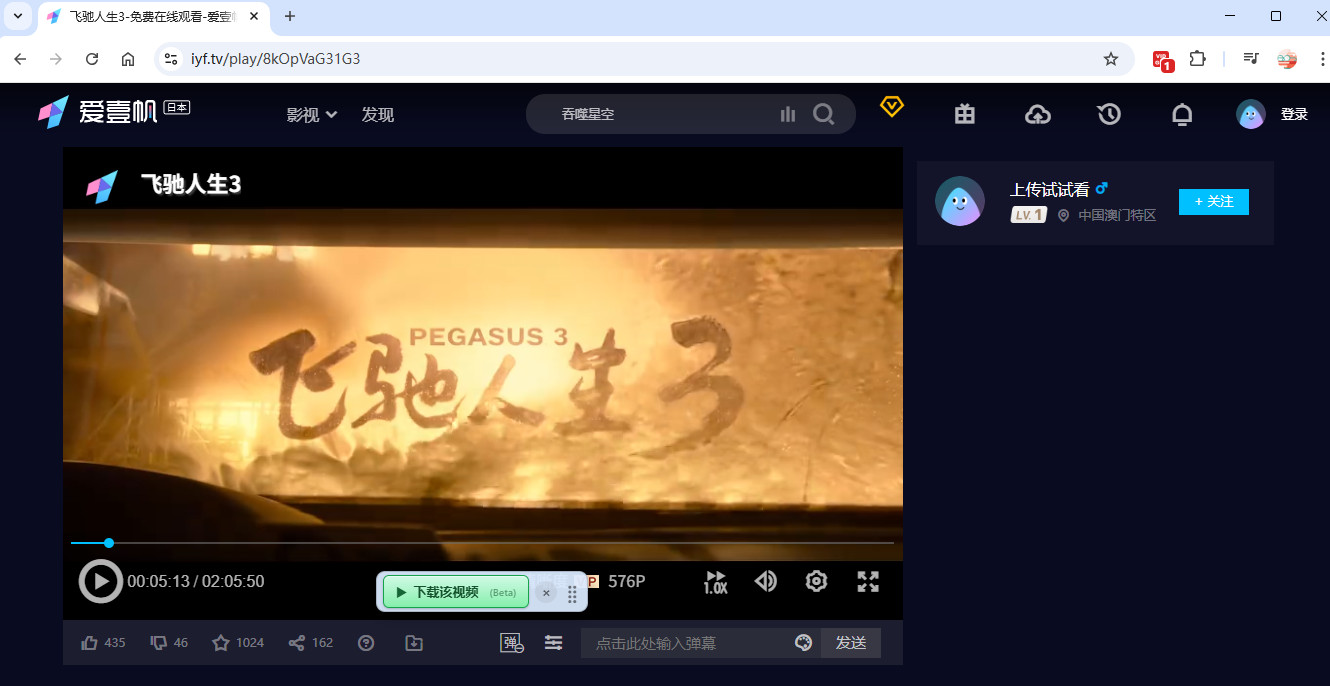Select the 飞驰人生3 browser tab
1330x686 pixels.
[x=154, y=17]
